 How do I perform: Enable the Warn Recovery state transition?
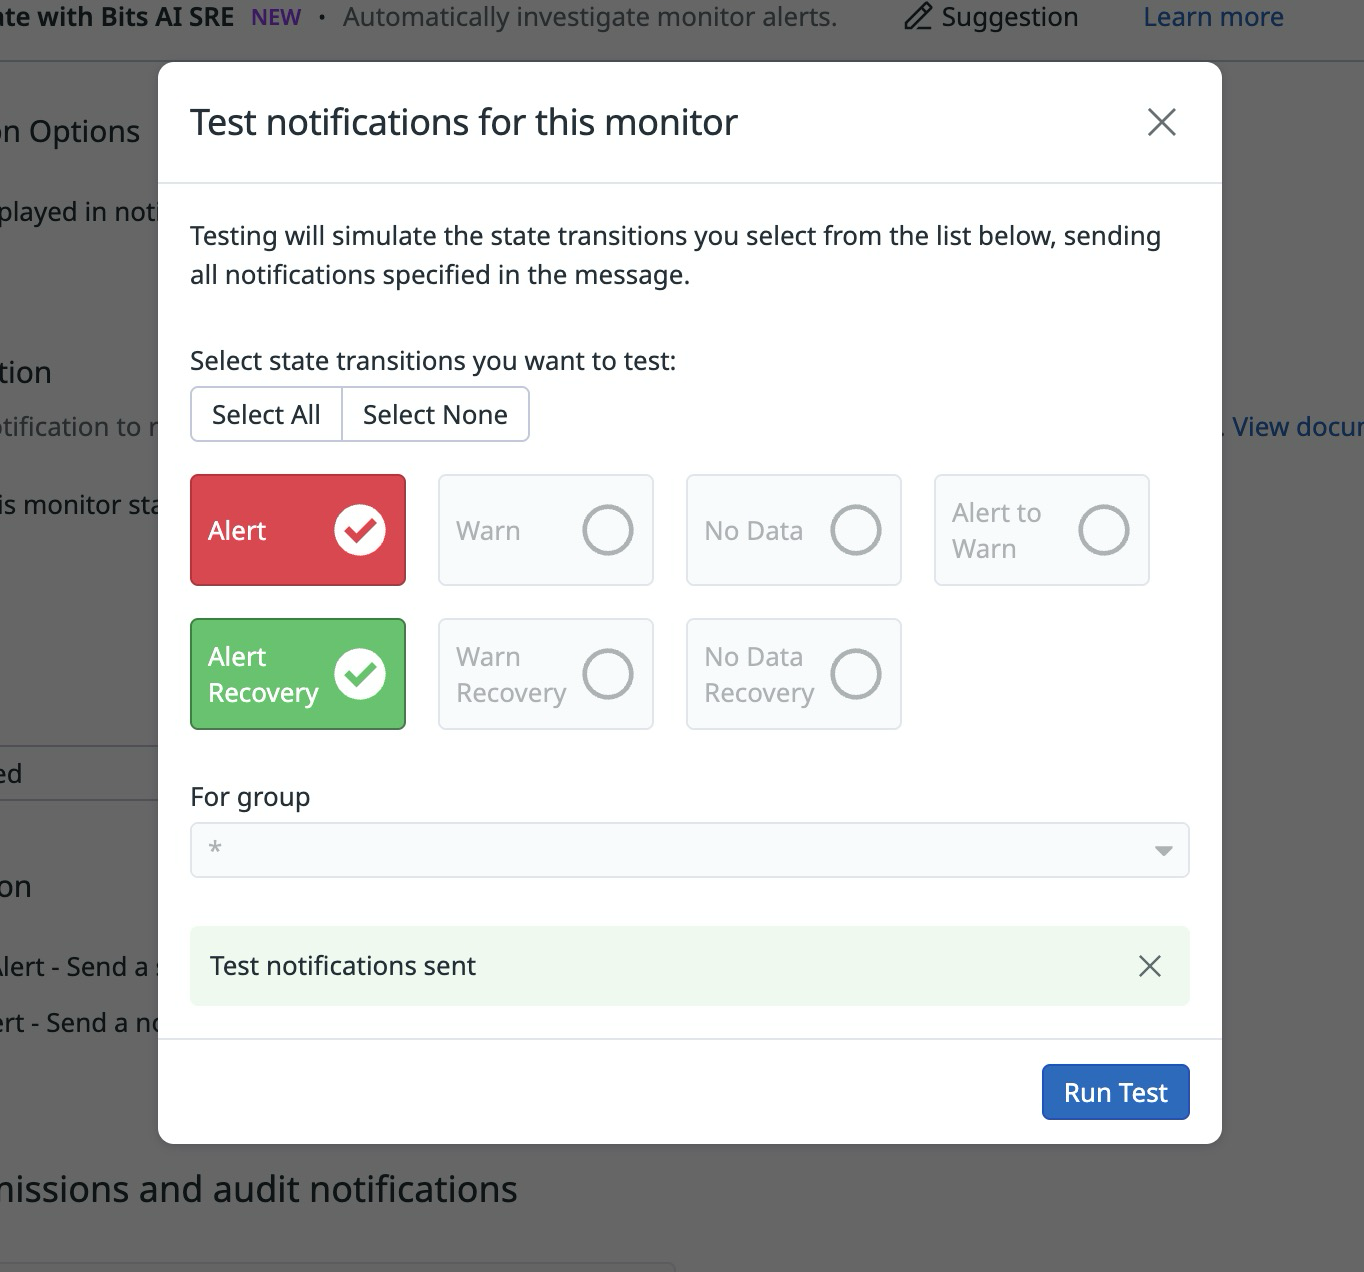pos(545,674)
